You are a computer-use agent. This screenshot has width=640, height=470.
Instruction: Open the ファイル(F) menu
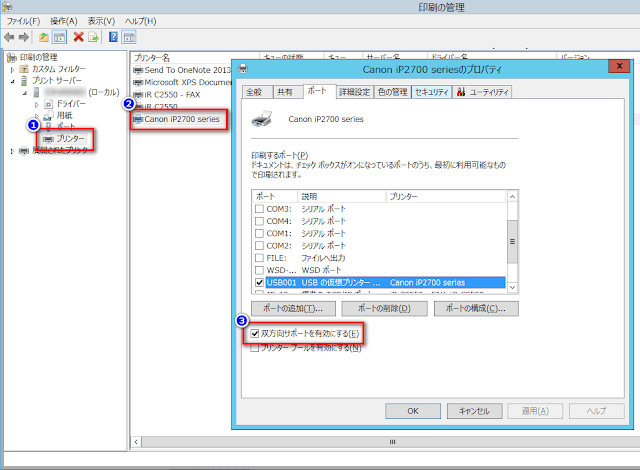click(23, 21)
